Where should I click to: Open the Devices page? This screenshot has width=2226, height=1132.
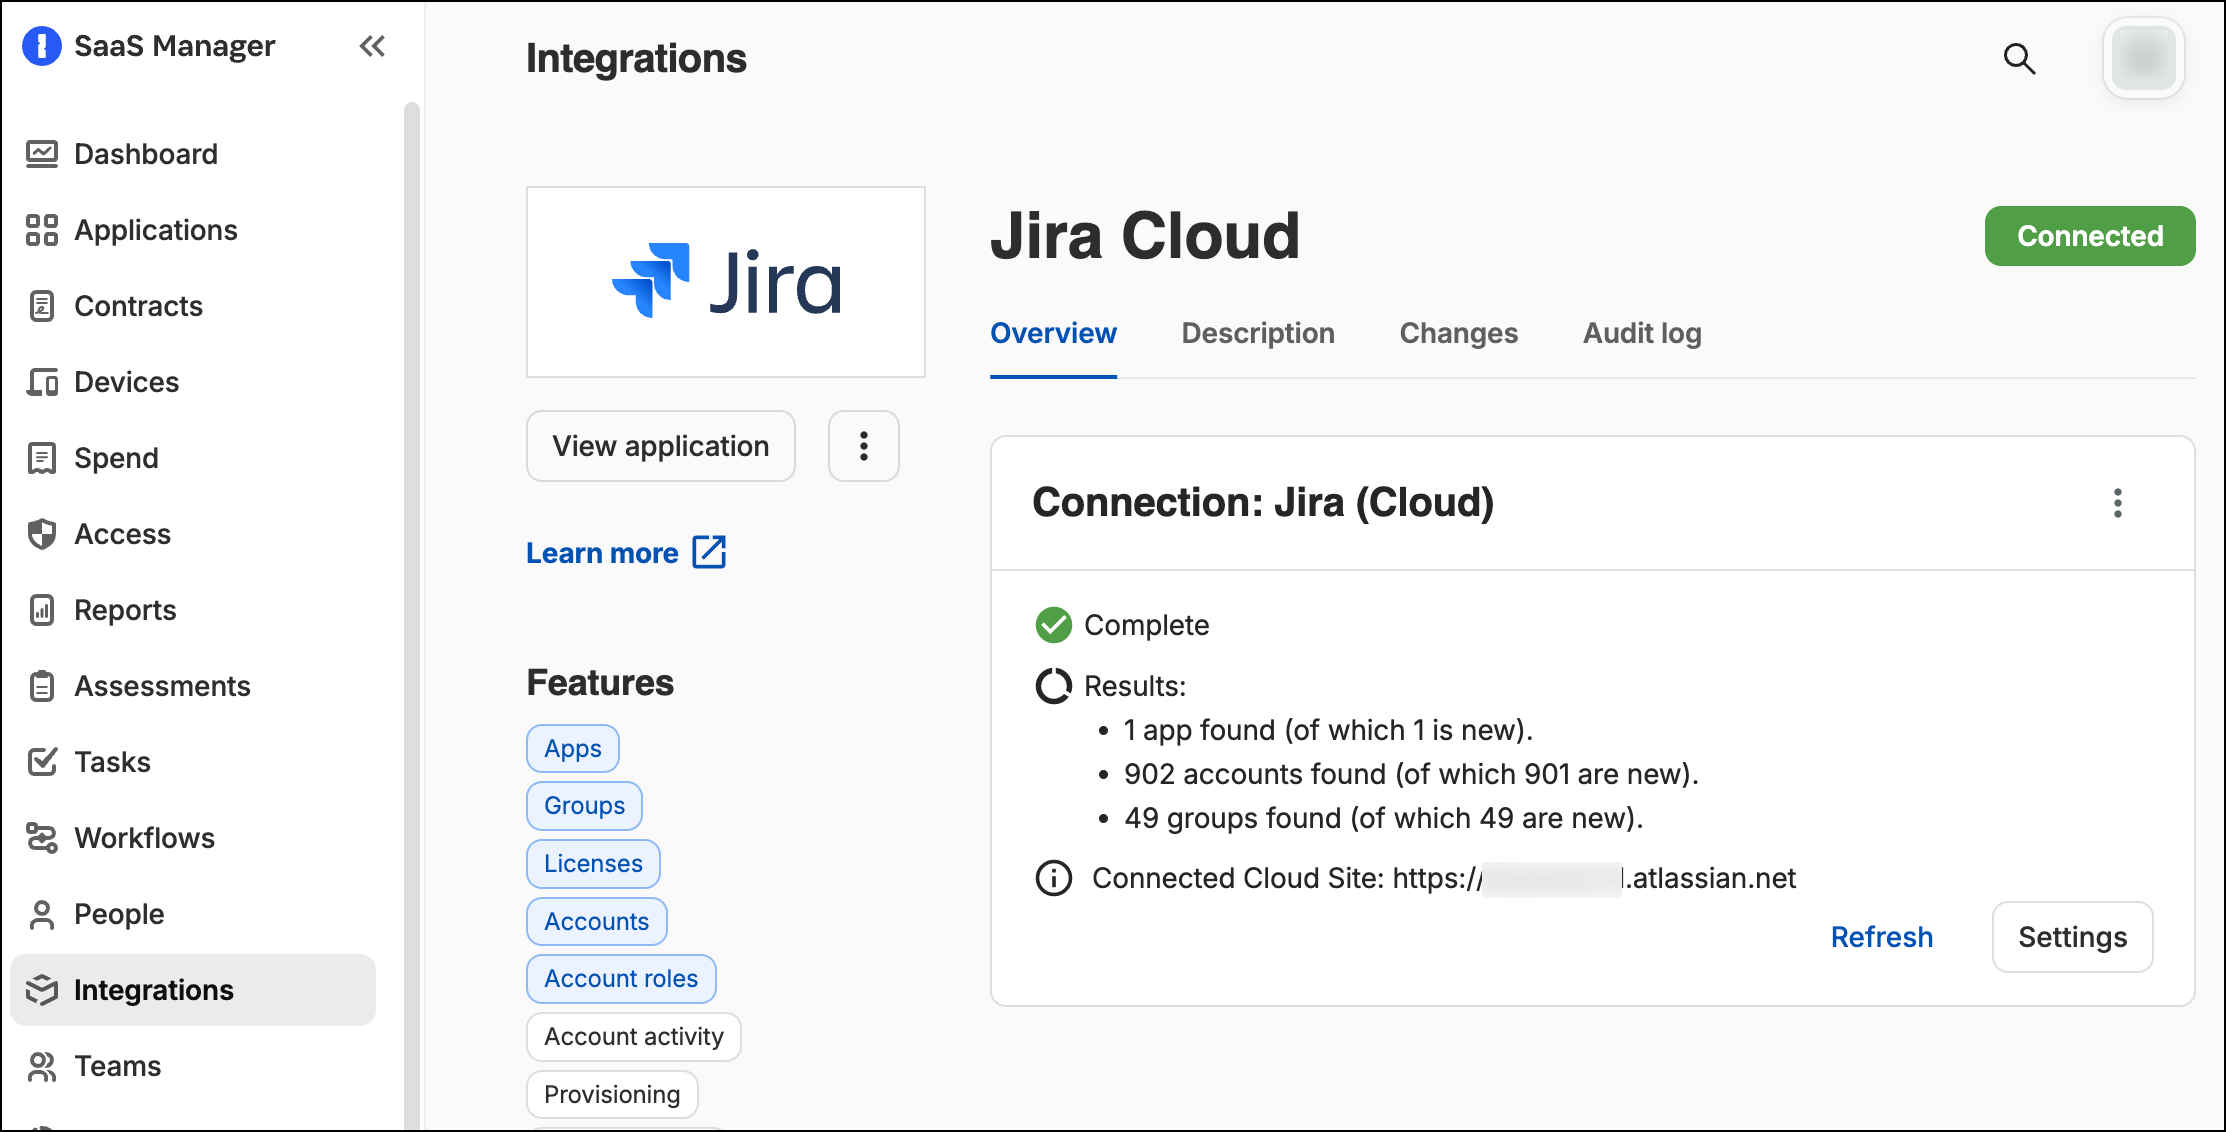(x=126, y=382)
